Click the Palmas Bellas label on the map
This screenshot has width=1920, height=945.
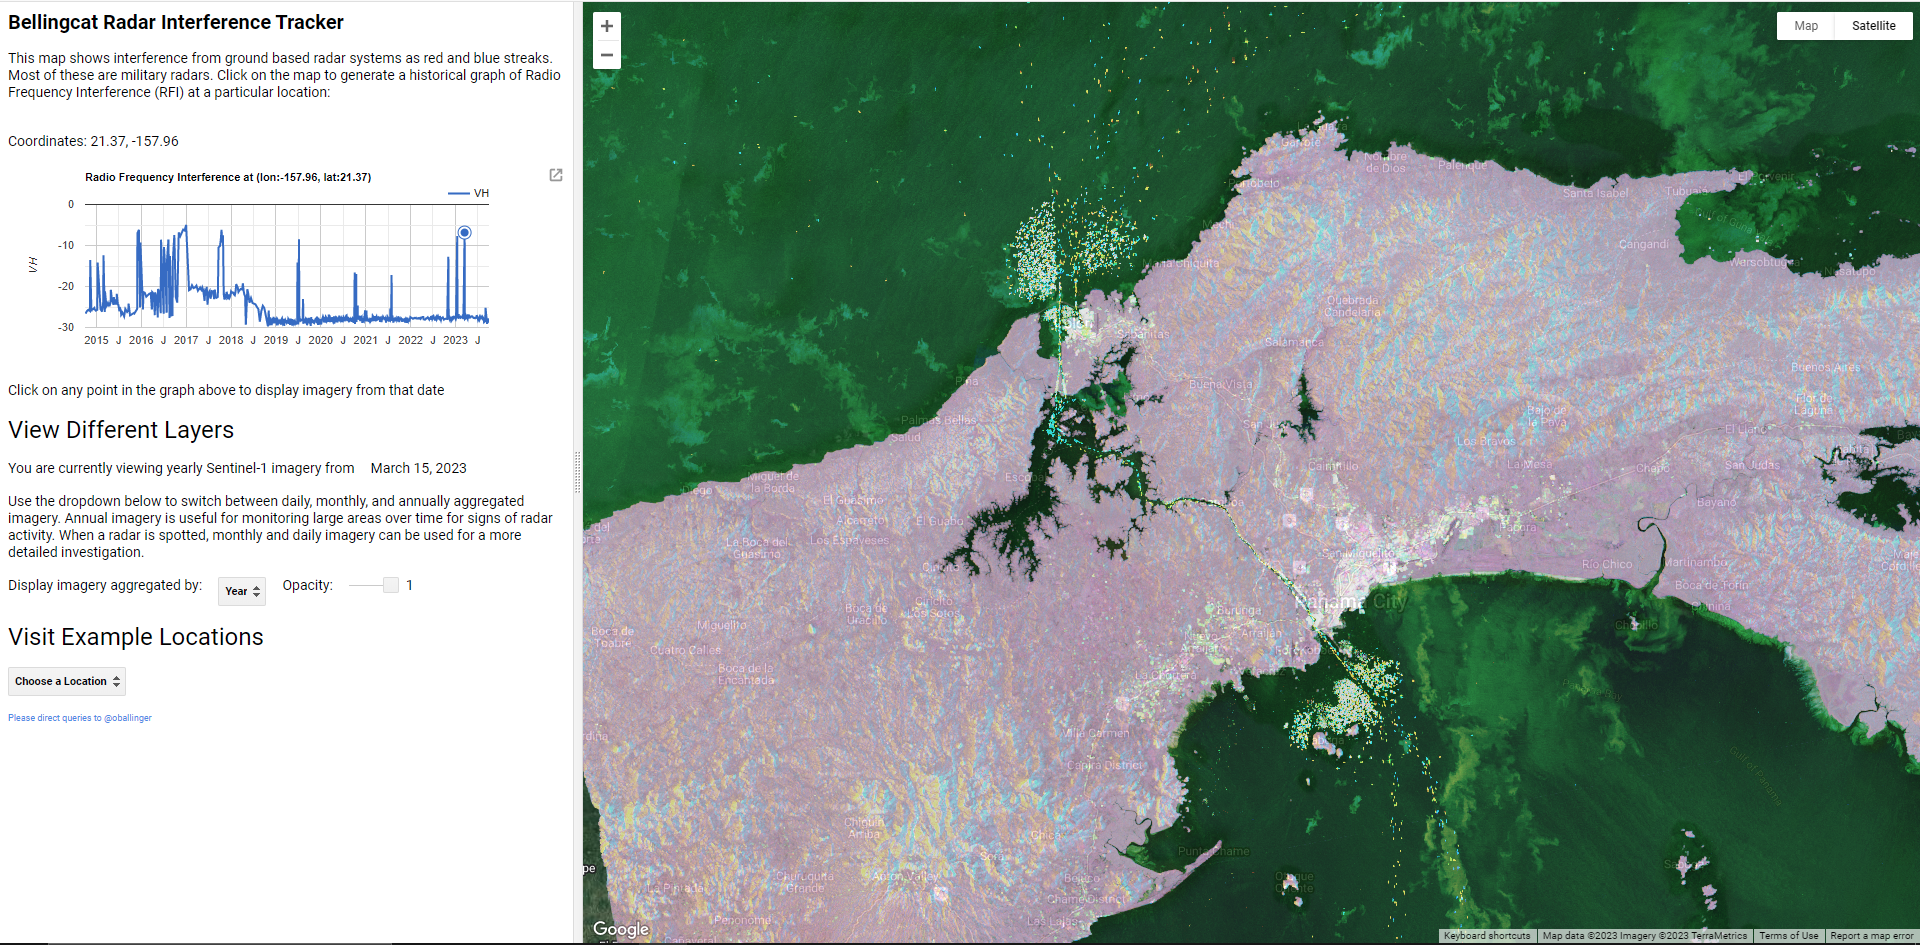click(x=938, y=420)
